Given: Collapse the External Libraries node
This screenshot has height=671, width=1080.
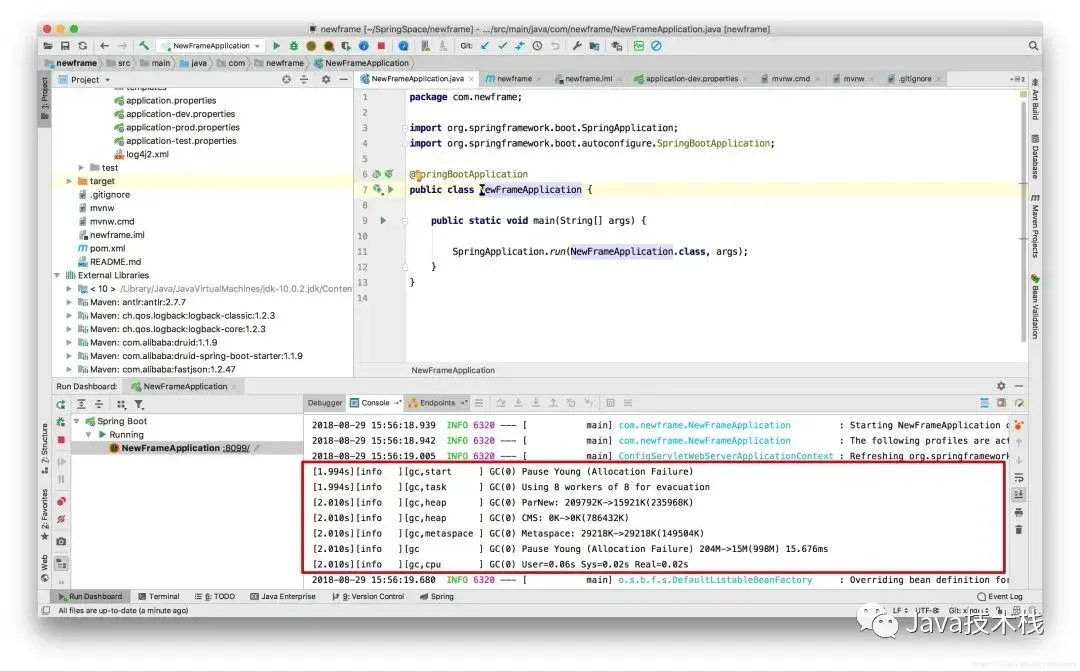Looking at the screenshot, I should point(57,276).
